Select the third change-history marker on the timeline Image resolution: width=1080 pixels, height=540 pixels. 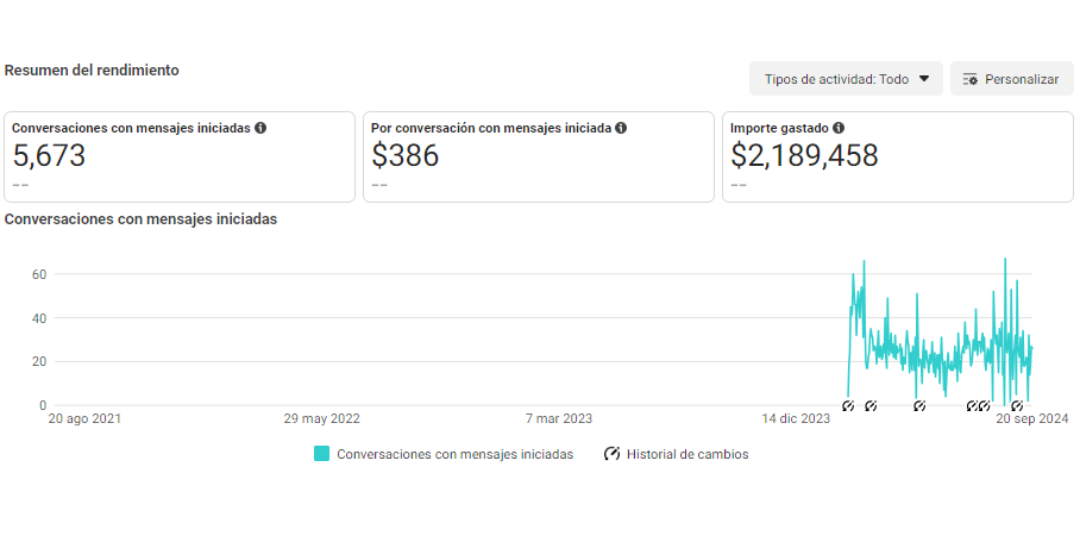(x=919, y=406)
